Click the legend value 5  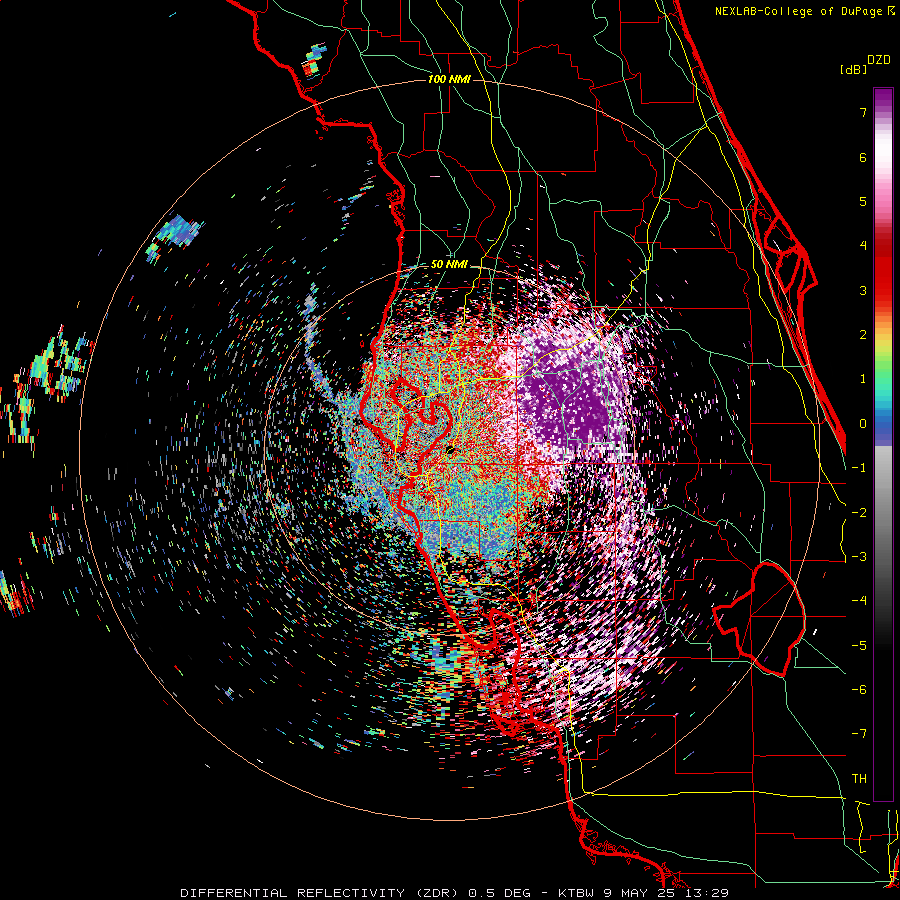(x=863, y=201)
